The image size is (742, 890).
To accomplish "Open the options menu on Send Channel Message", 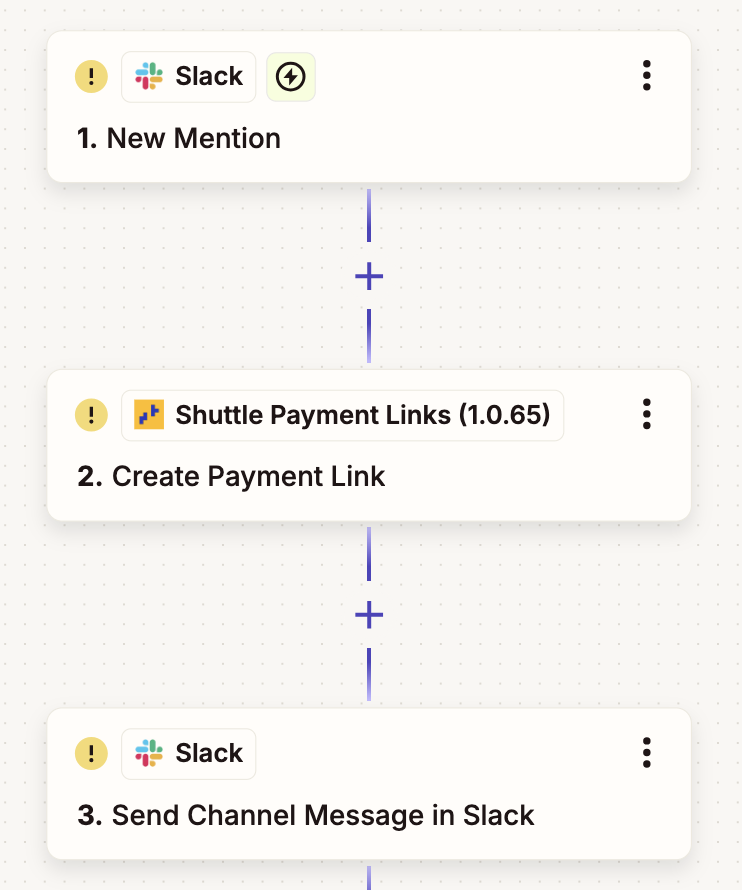I will tap(647, 752).
